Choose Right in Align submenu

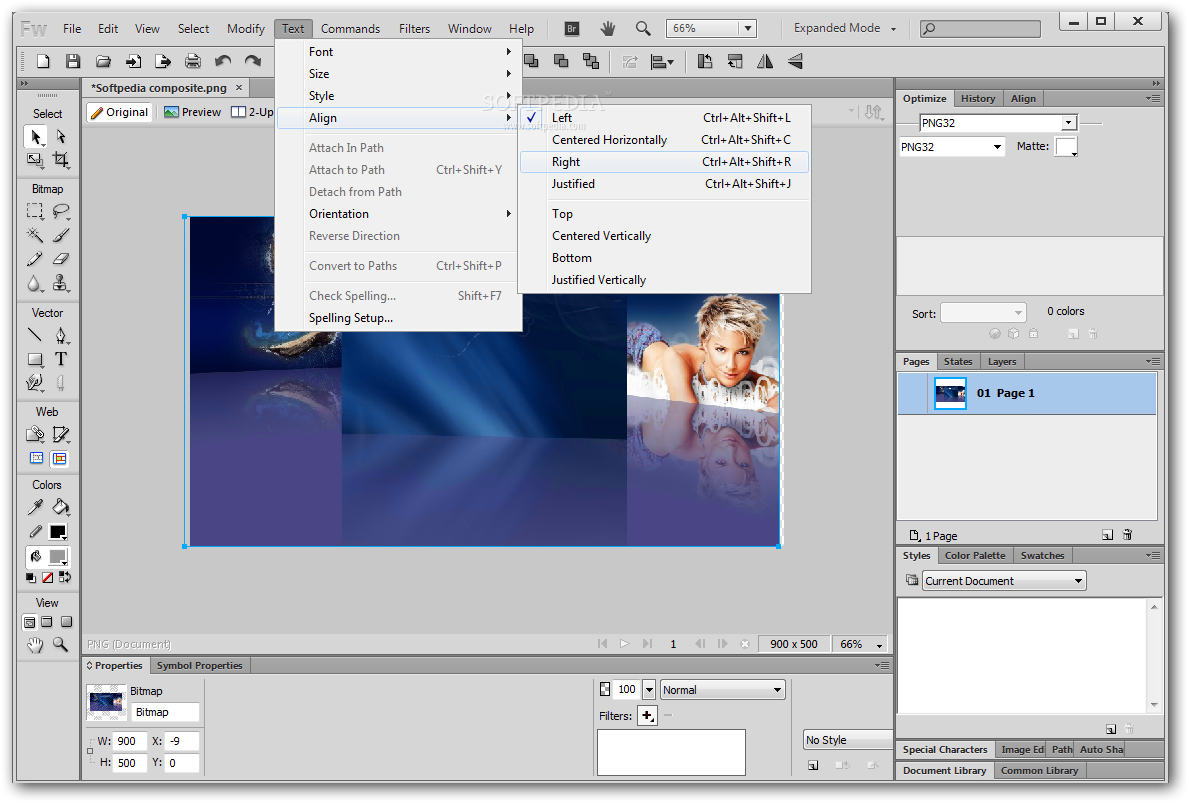tap(664, 162)
